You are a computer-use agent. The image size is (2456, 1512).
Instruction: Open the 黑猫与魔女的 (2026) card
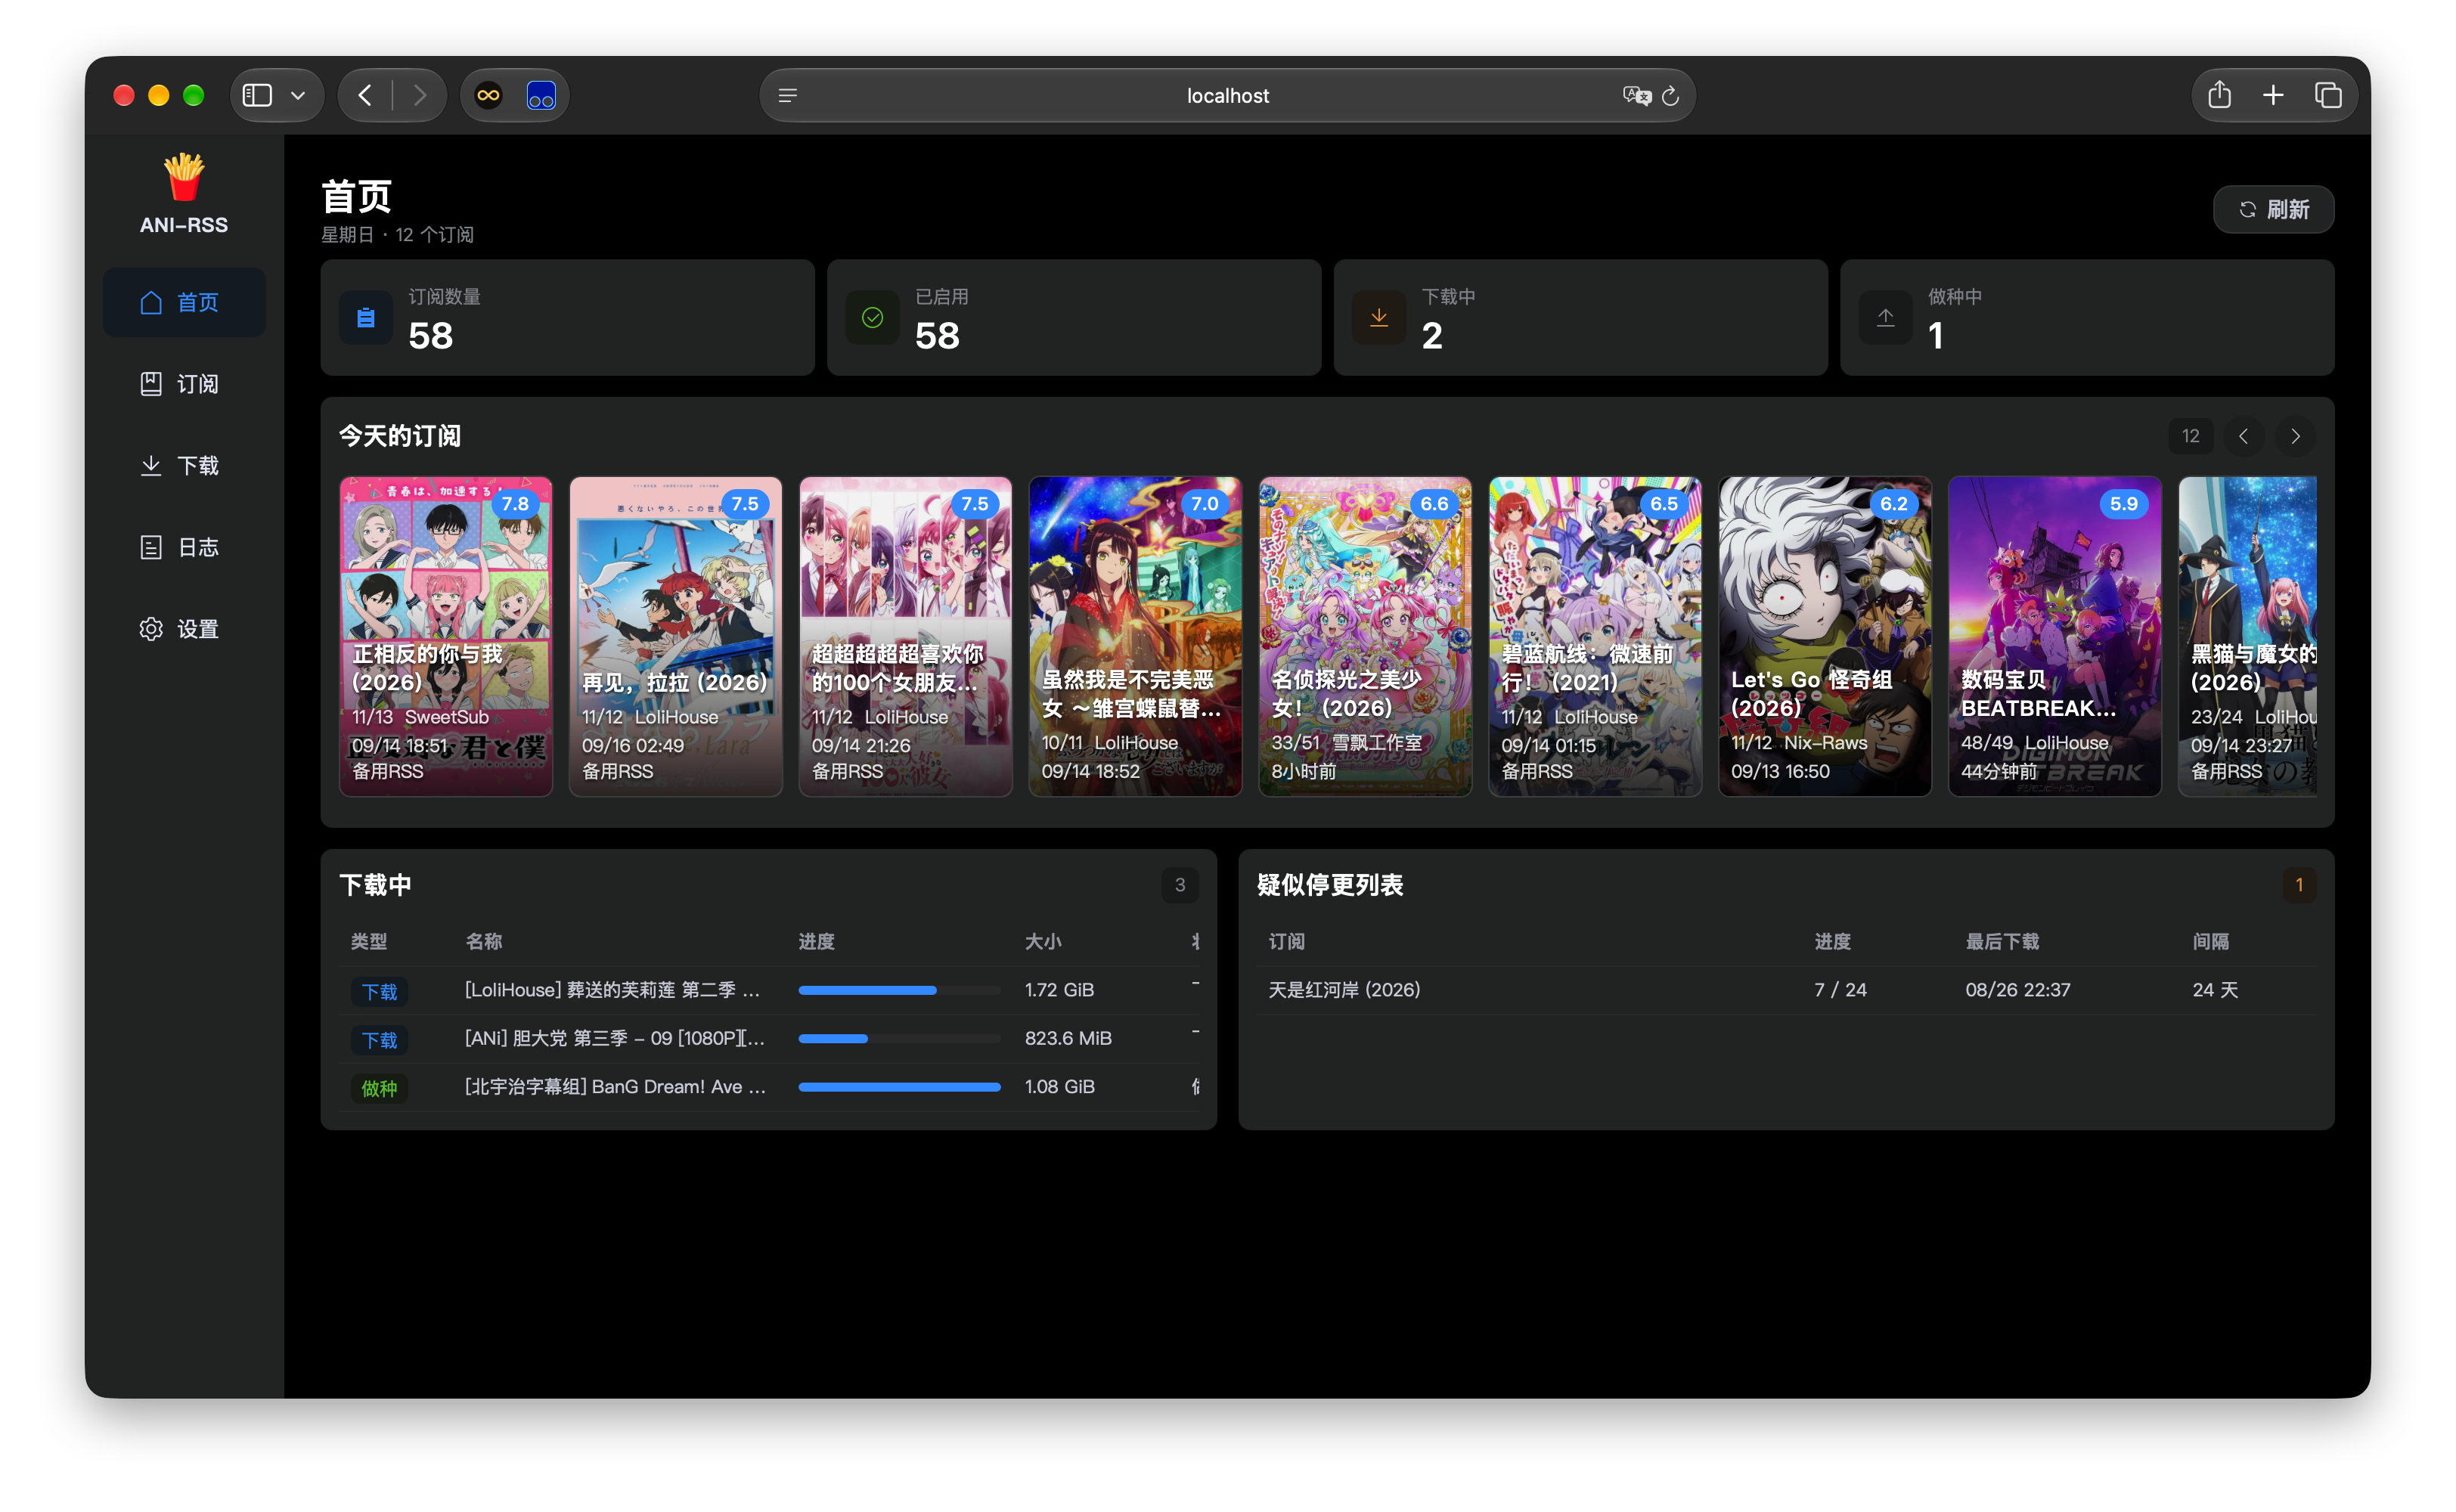(2248, 636)
